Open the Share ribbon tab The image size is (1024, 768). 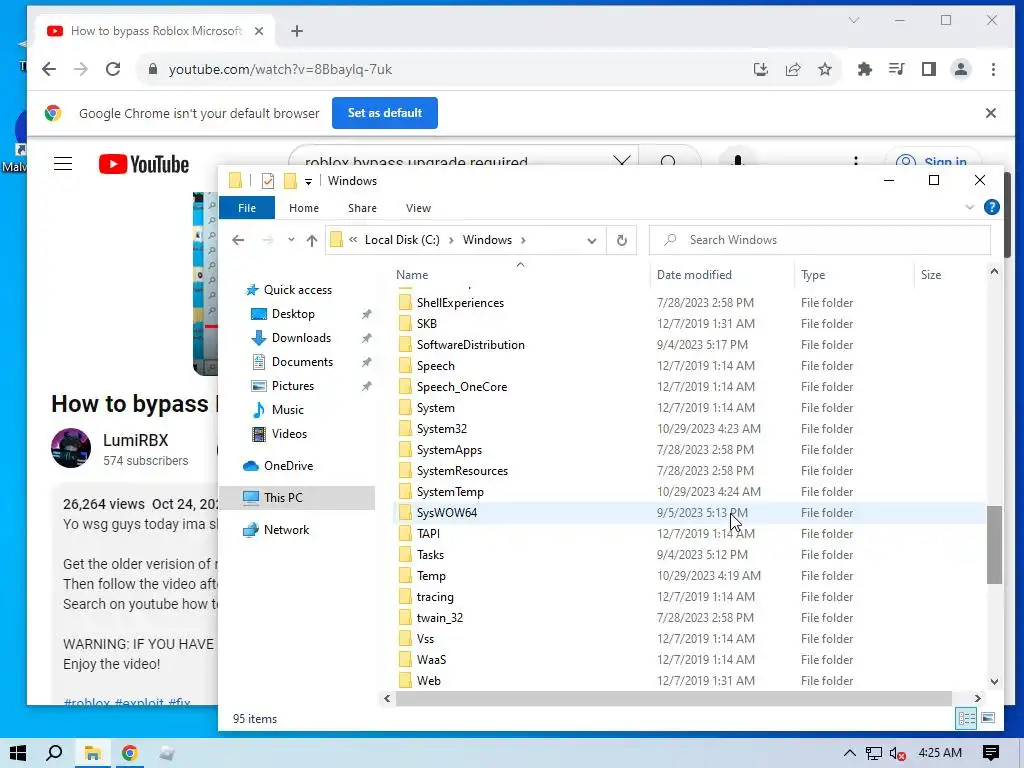click(362, 208)
